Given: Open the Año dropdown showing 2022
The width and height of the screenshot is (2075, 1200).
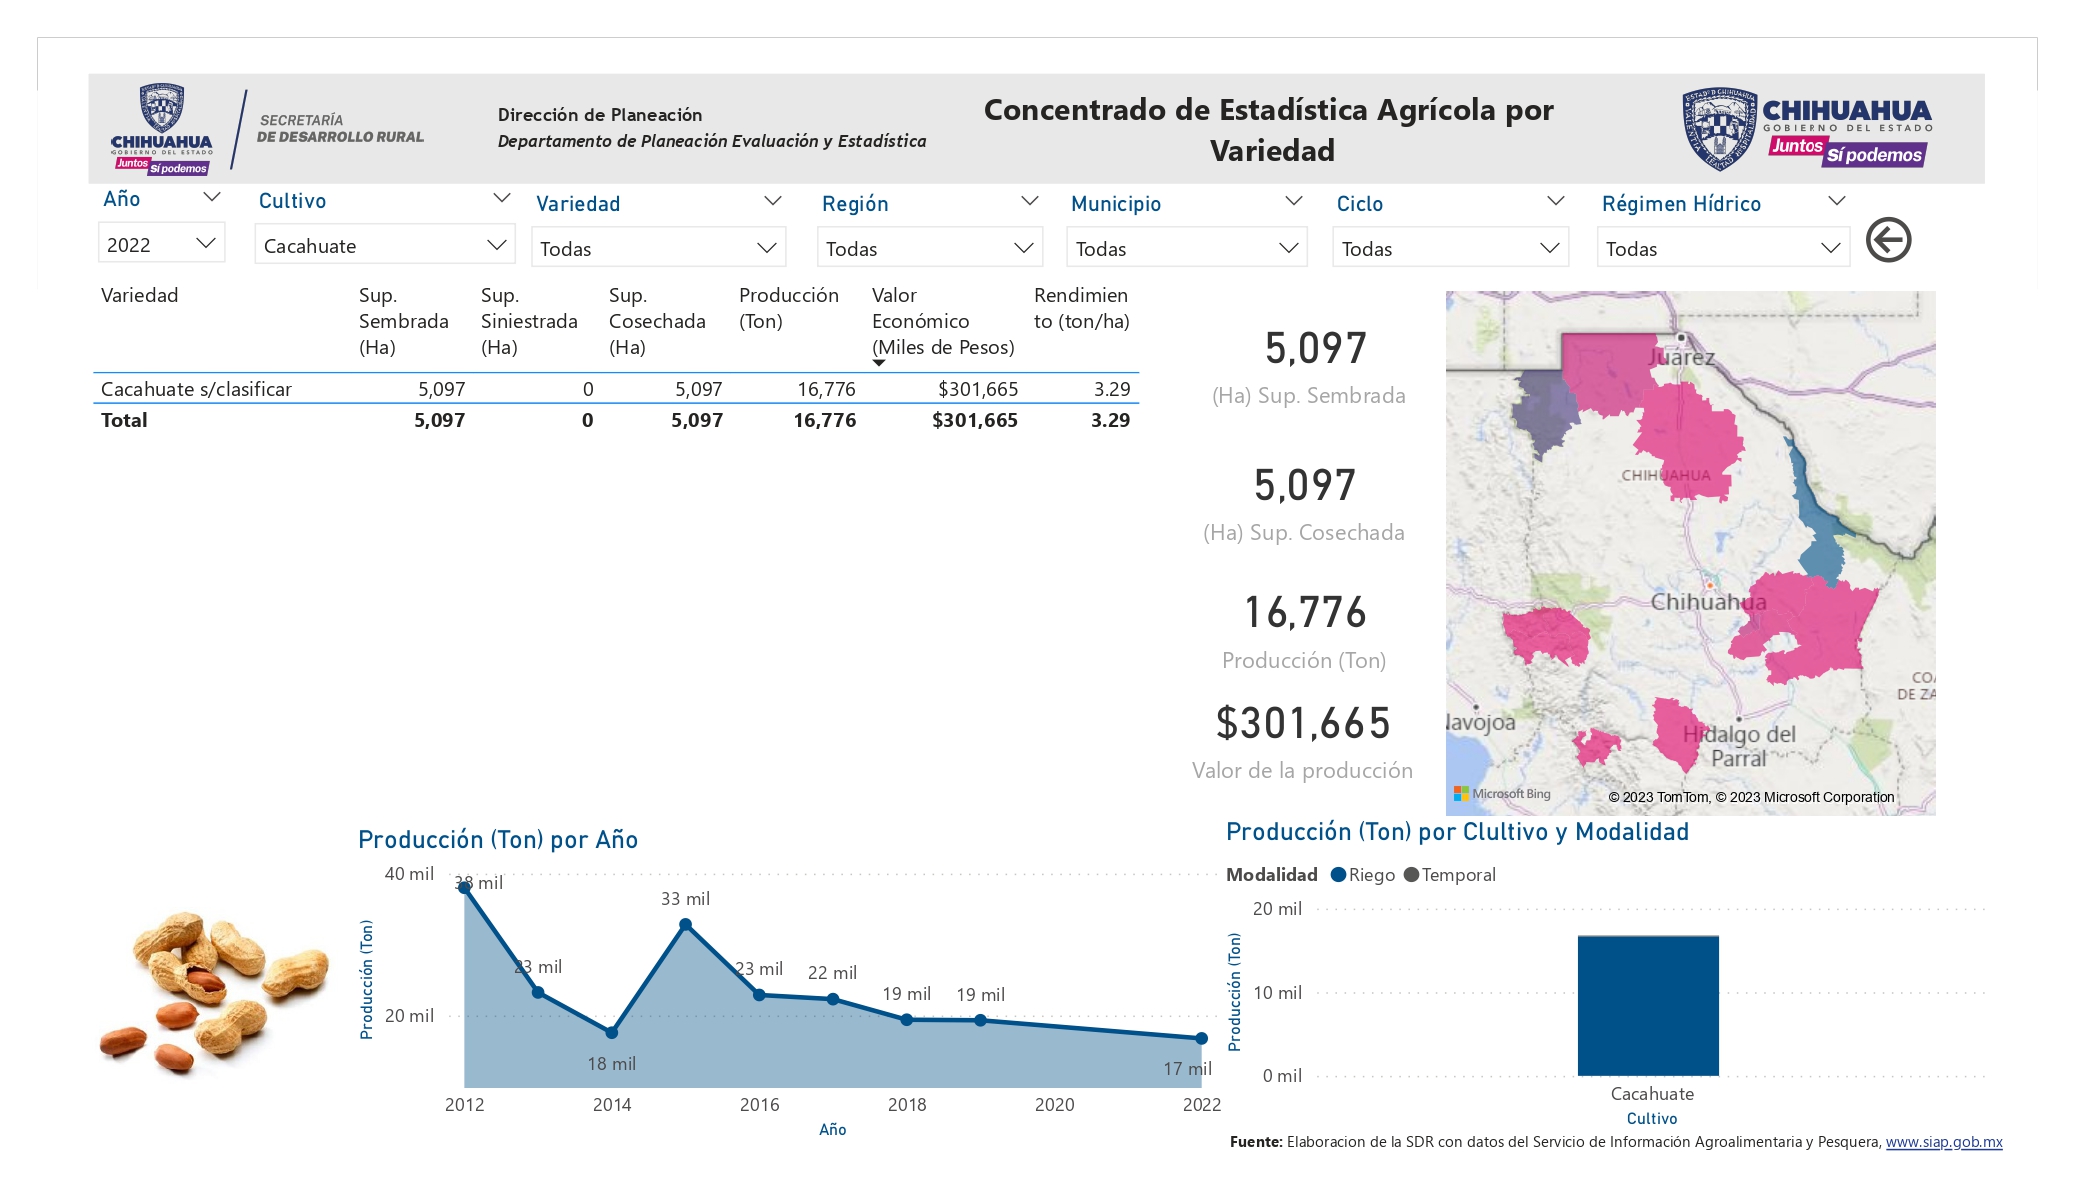Looking at the screenshot, I should [x=161, y=244].
